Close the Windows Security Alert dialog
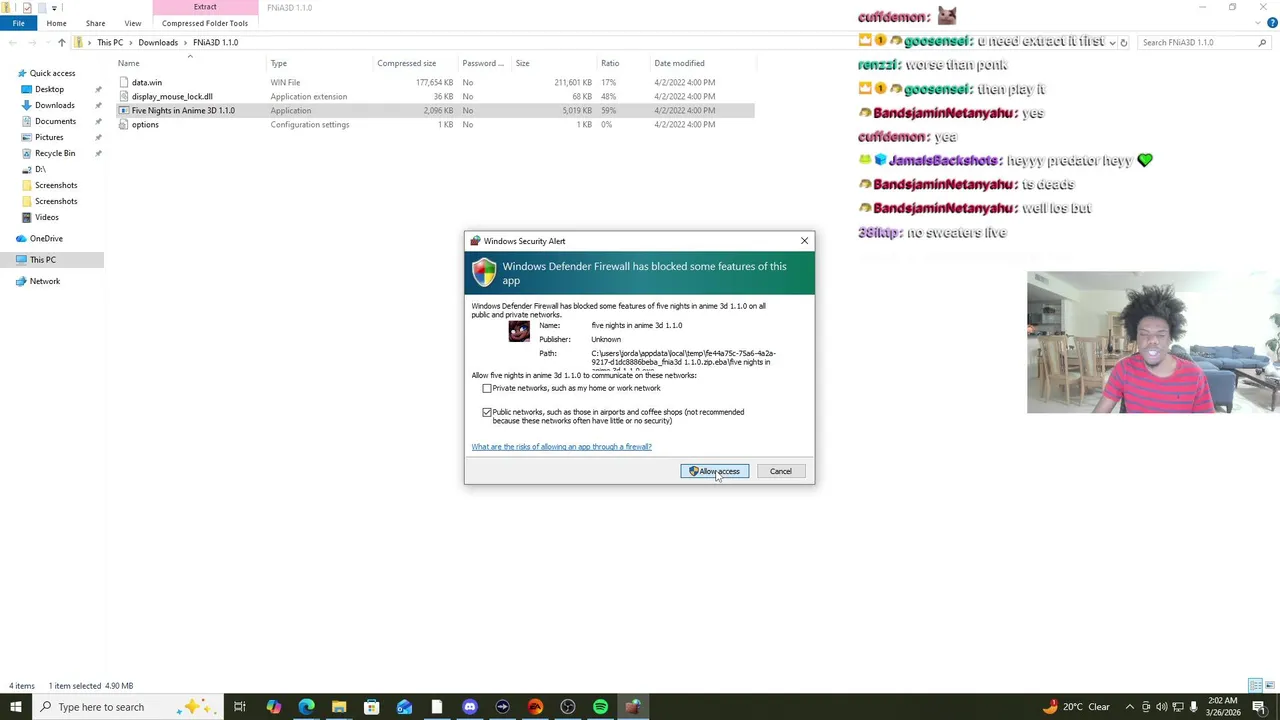The height and width of the screenshot is (720, 1280). 804,241
